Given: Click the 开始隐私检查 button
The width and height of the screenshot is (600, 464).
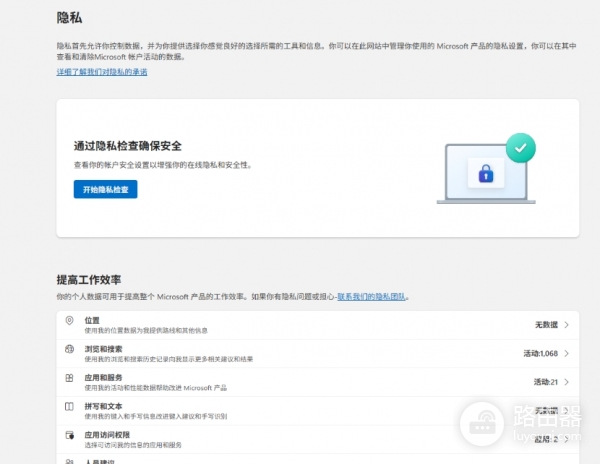Looking at the screenshot, I should click(105, 189).
